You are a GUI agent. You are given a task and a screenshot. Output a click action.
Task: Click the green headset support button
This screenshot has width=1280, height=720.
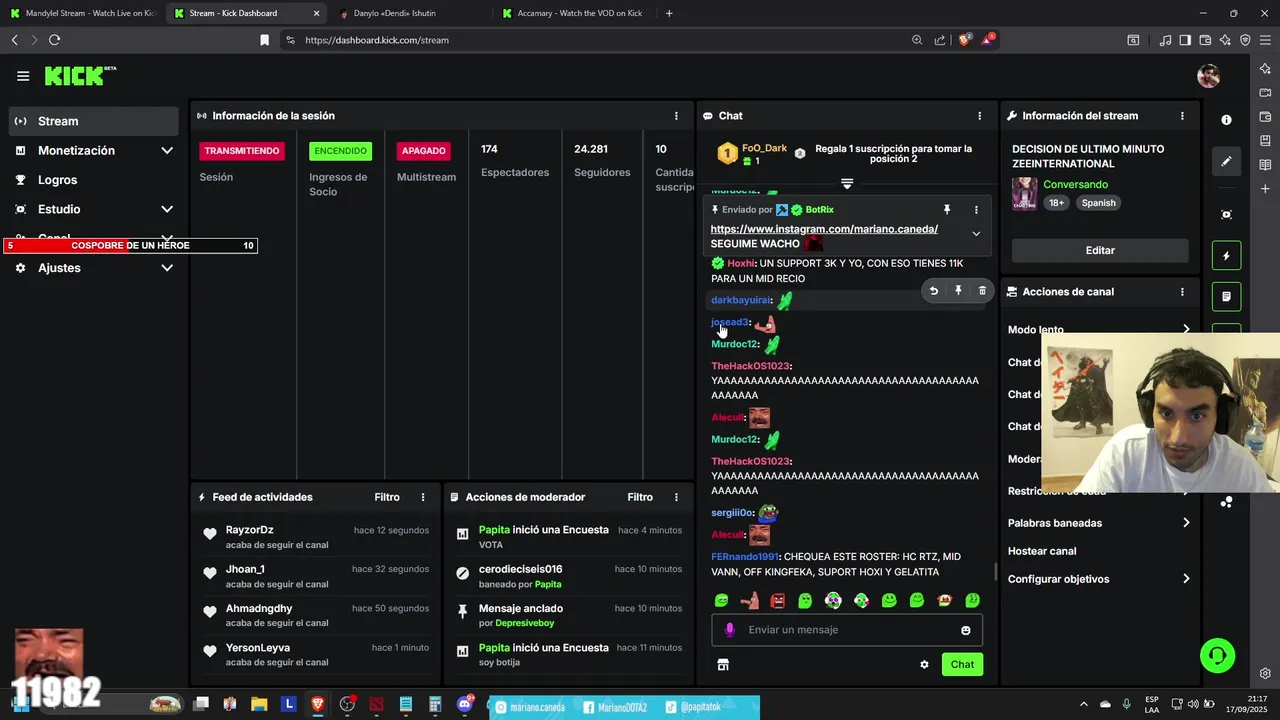[1217, 655]
